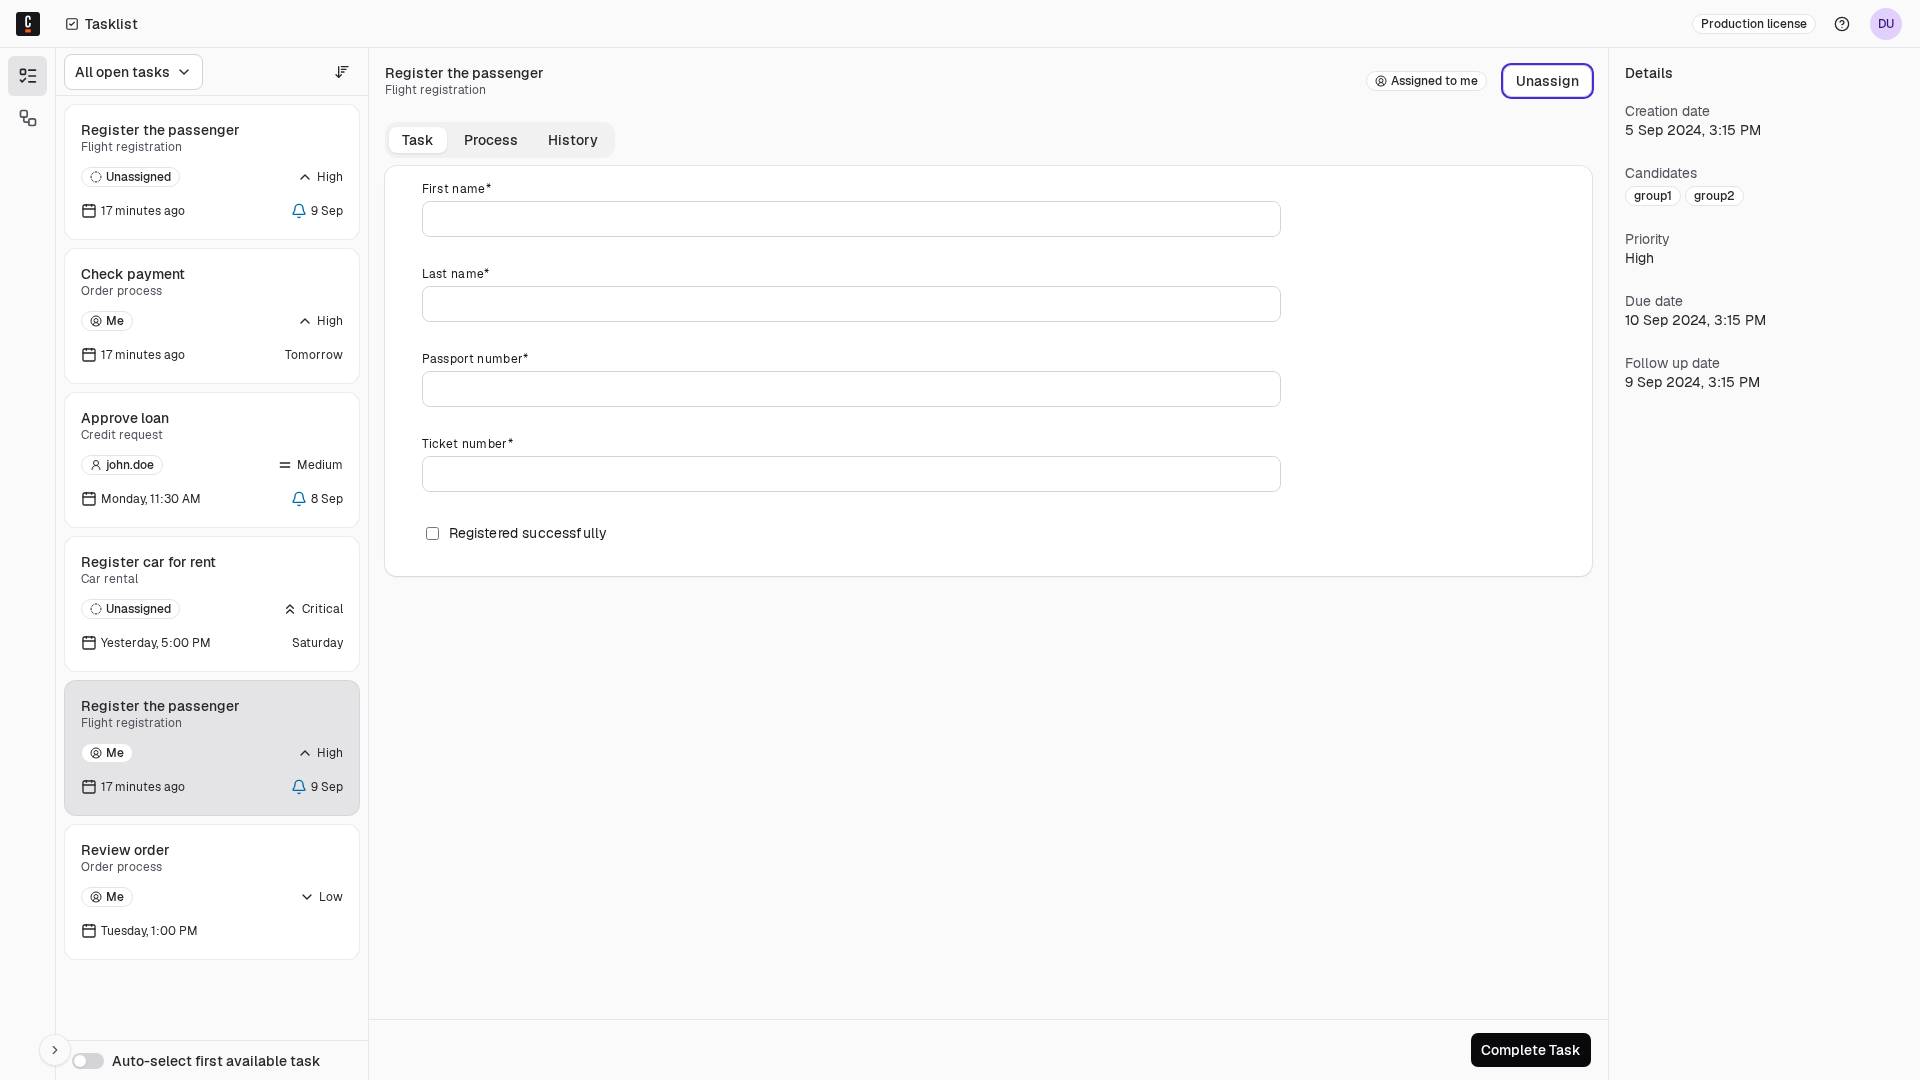Click the Production license badge

click(1754, 24)
